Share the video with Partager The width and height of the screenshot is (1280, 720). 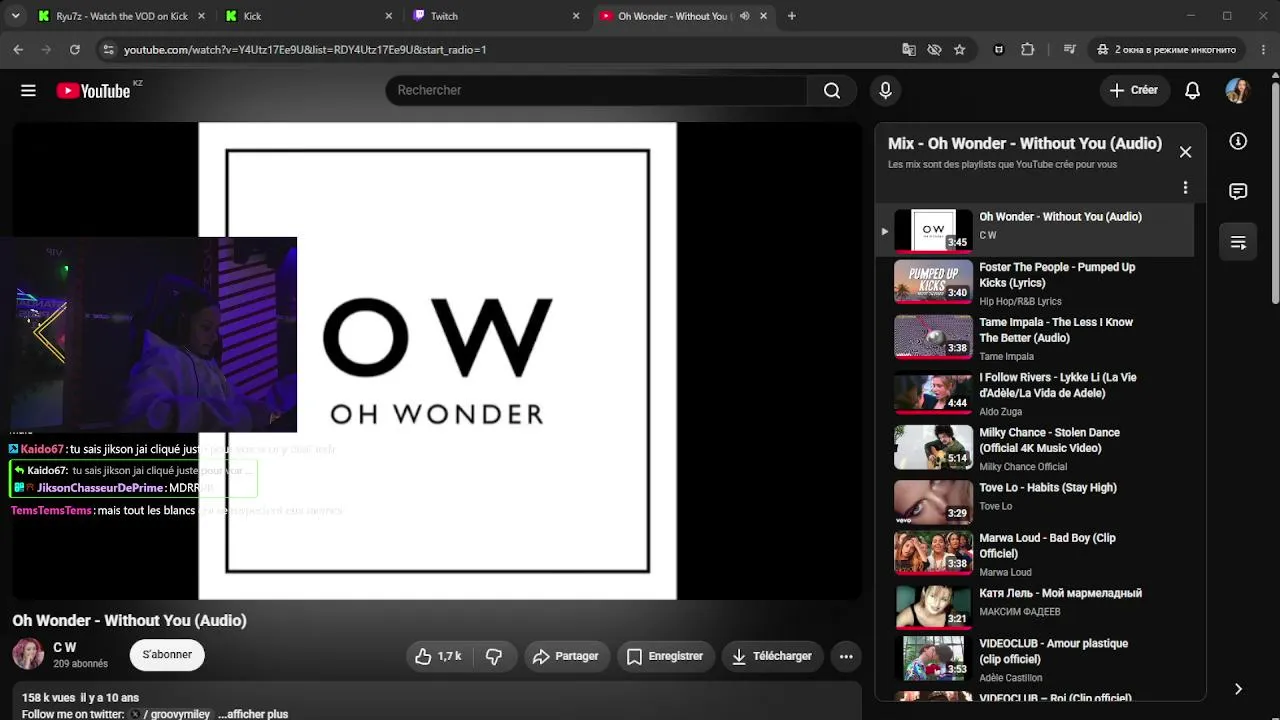point(566,656)
